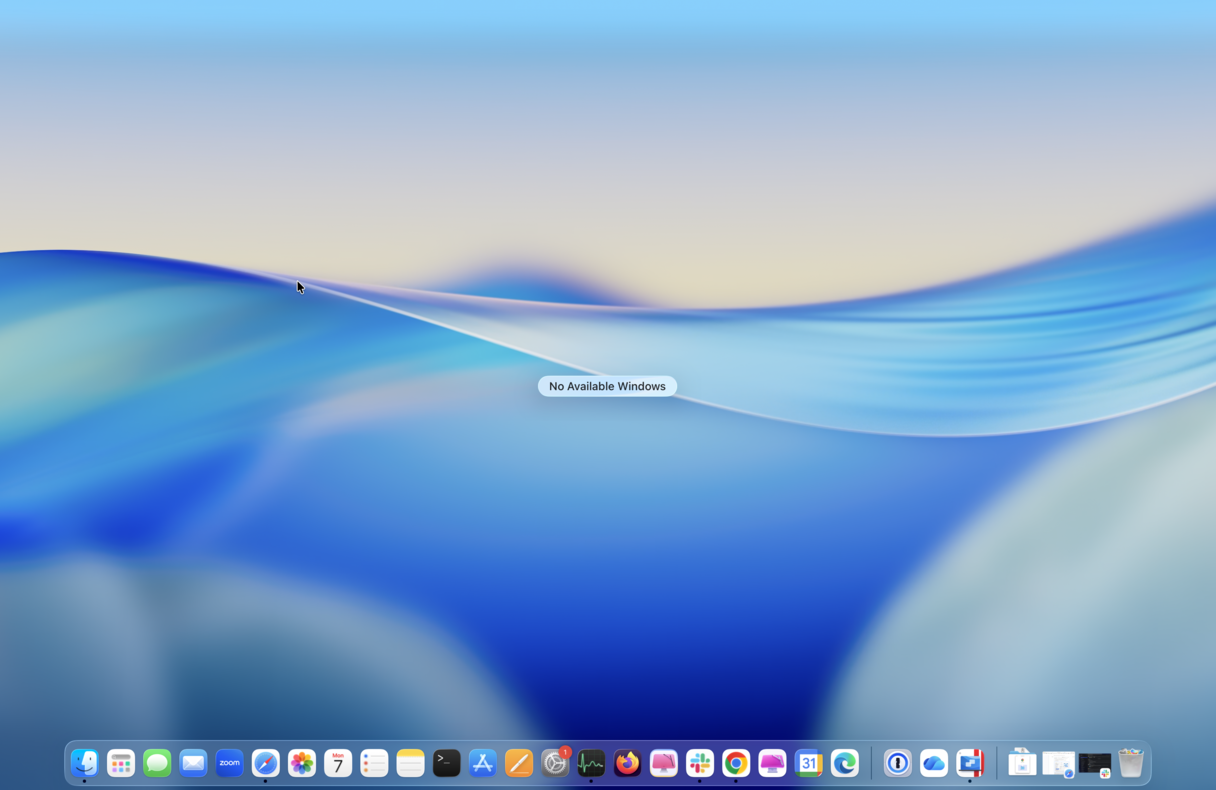This screenshot has height=790, width=1216.
Task: Open System Settings with red badge
Action: [x=555, y=763]
